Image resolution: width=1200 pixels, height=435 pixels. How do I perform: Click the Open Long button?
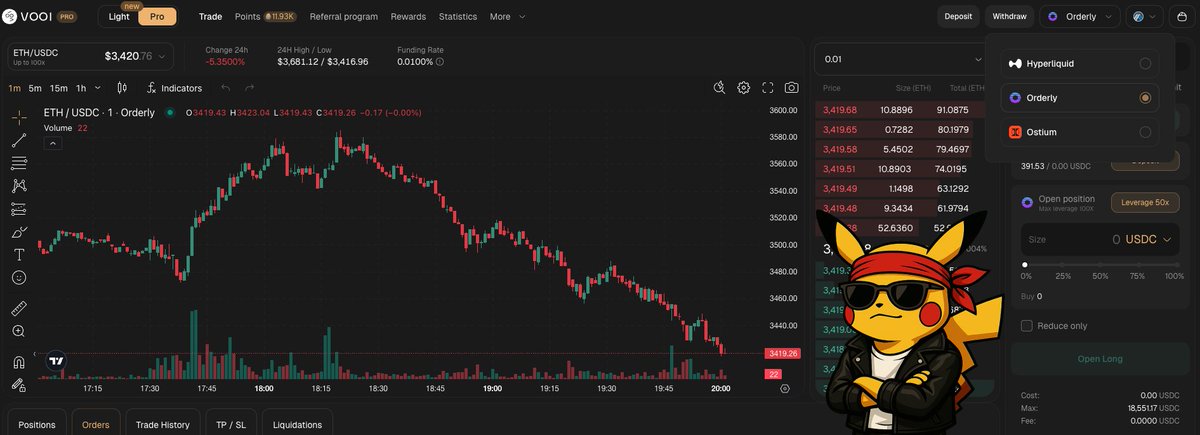click(x=1100, y=359)
